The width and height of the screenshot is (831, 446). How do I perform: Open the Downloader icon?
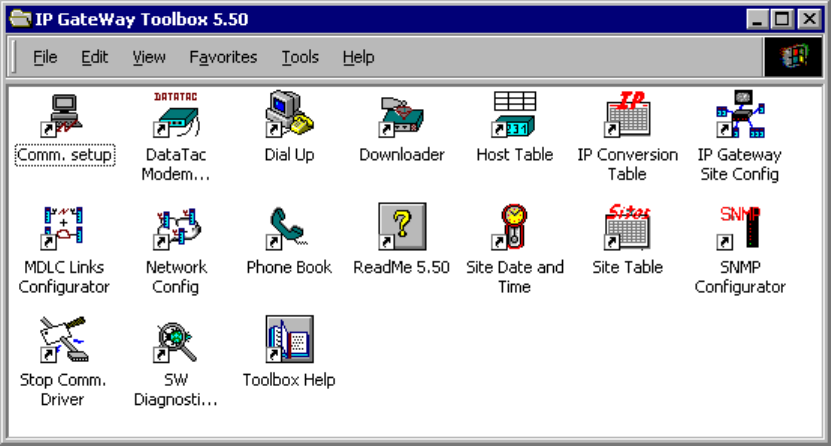[x=401, y=115]
